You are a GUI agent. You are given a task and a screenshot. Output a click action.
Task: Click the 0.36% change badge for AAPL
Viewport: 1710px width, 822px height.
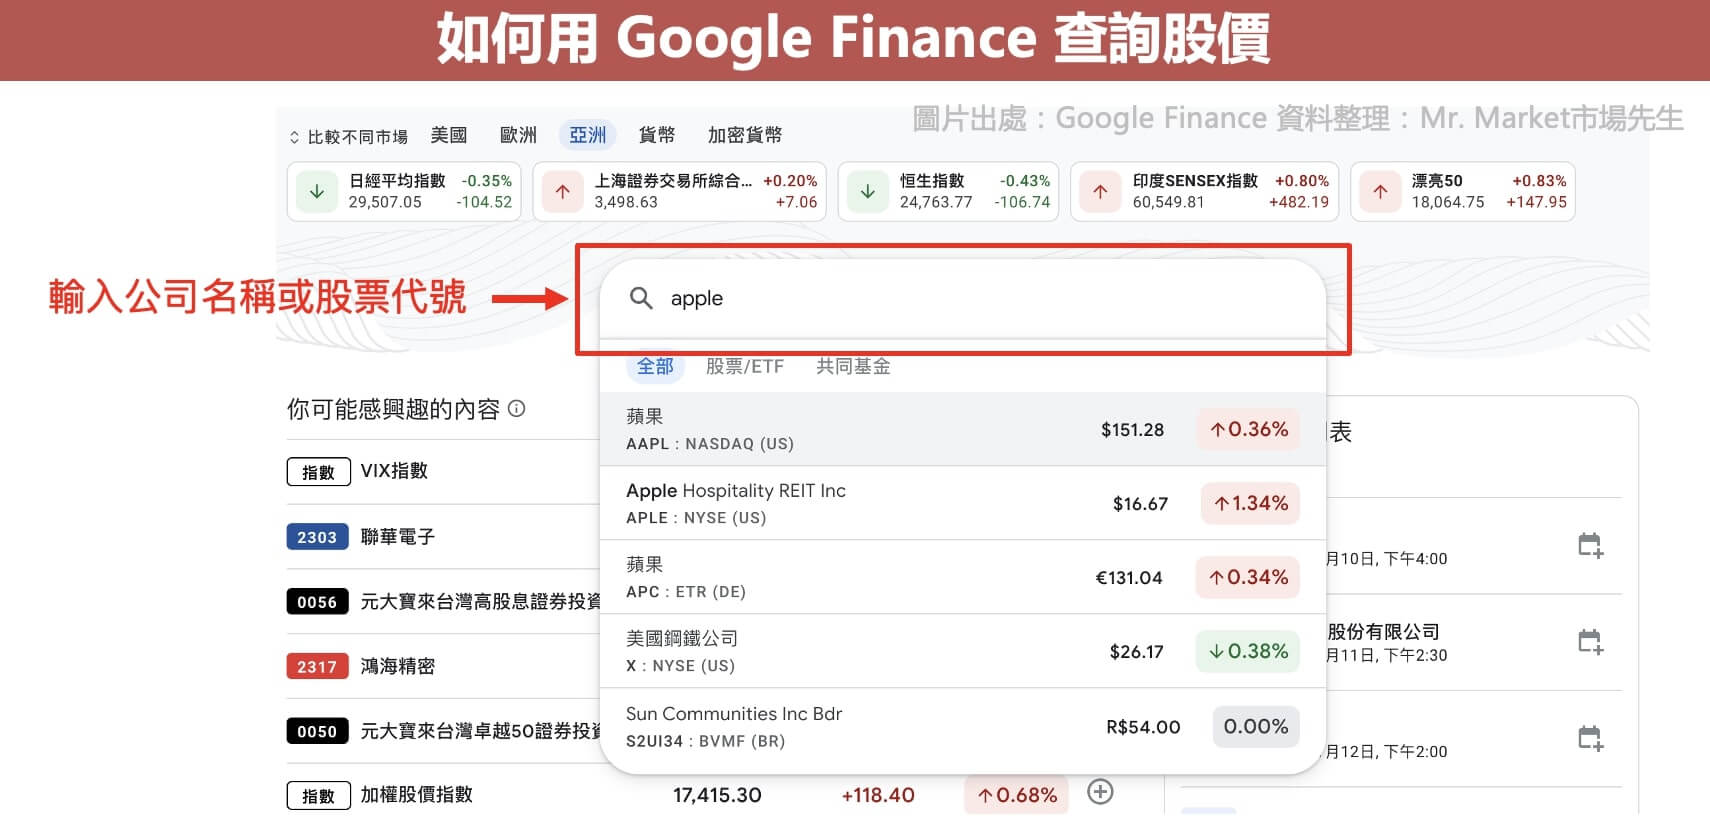tap(1249, 429)
